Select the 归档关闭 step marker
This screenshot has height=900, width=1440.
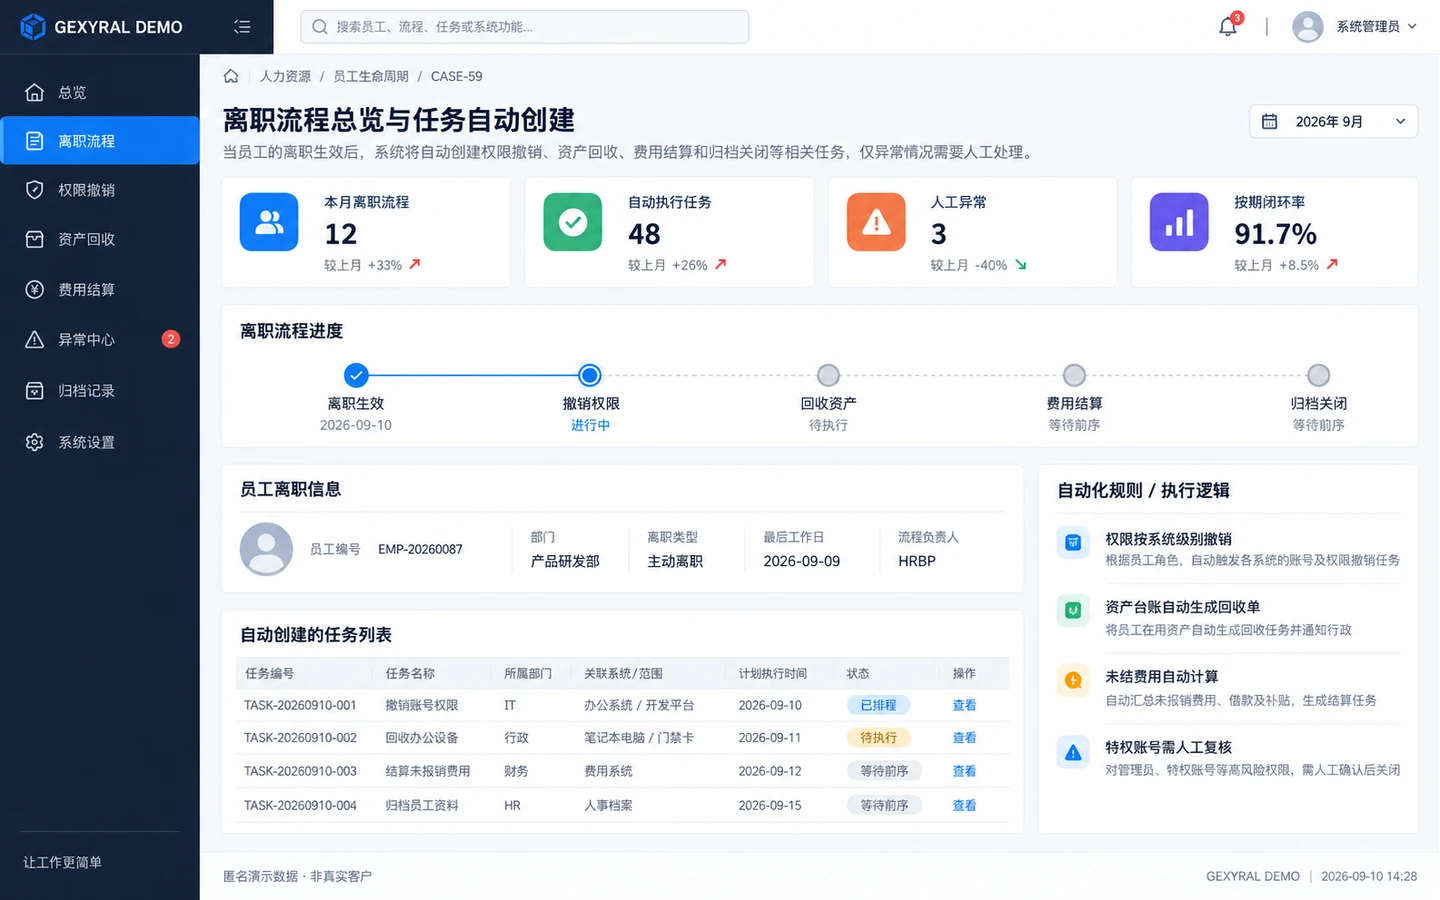click(x=1319, y=375)
